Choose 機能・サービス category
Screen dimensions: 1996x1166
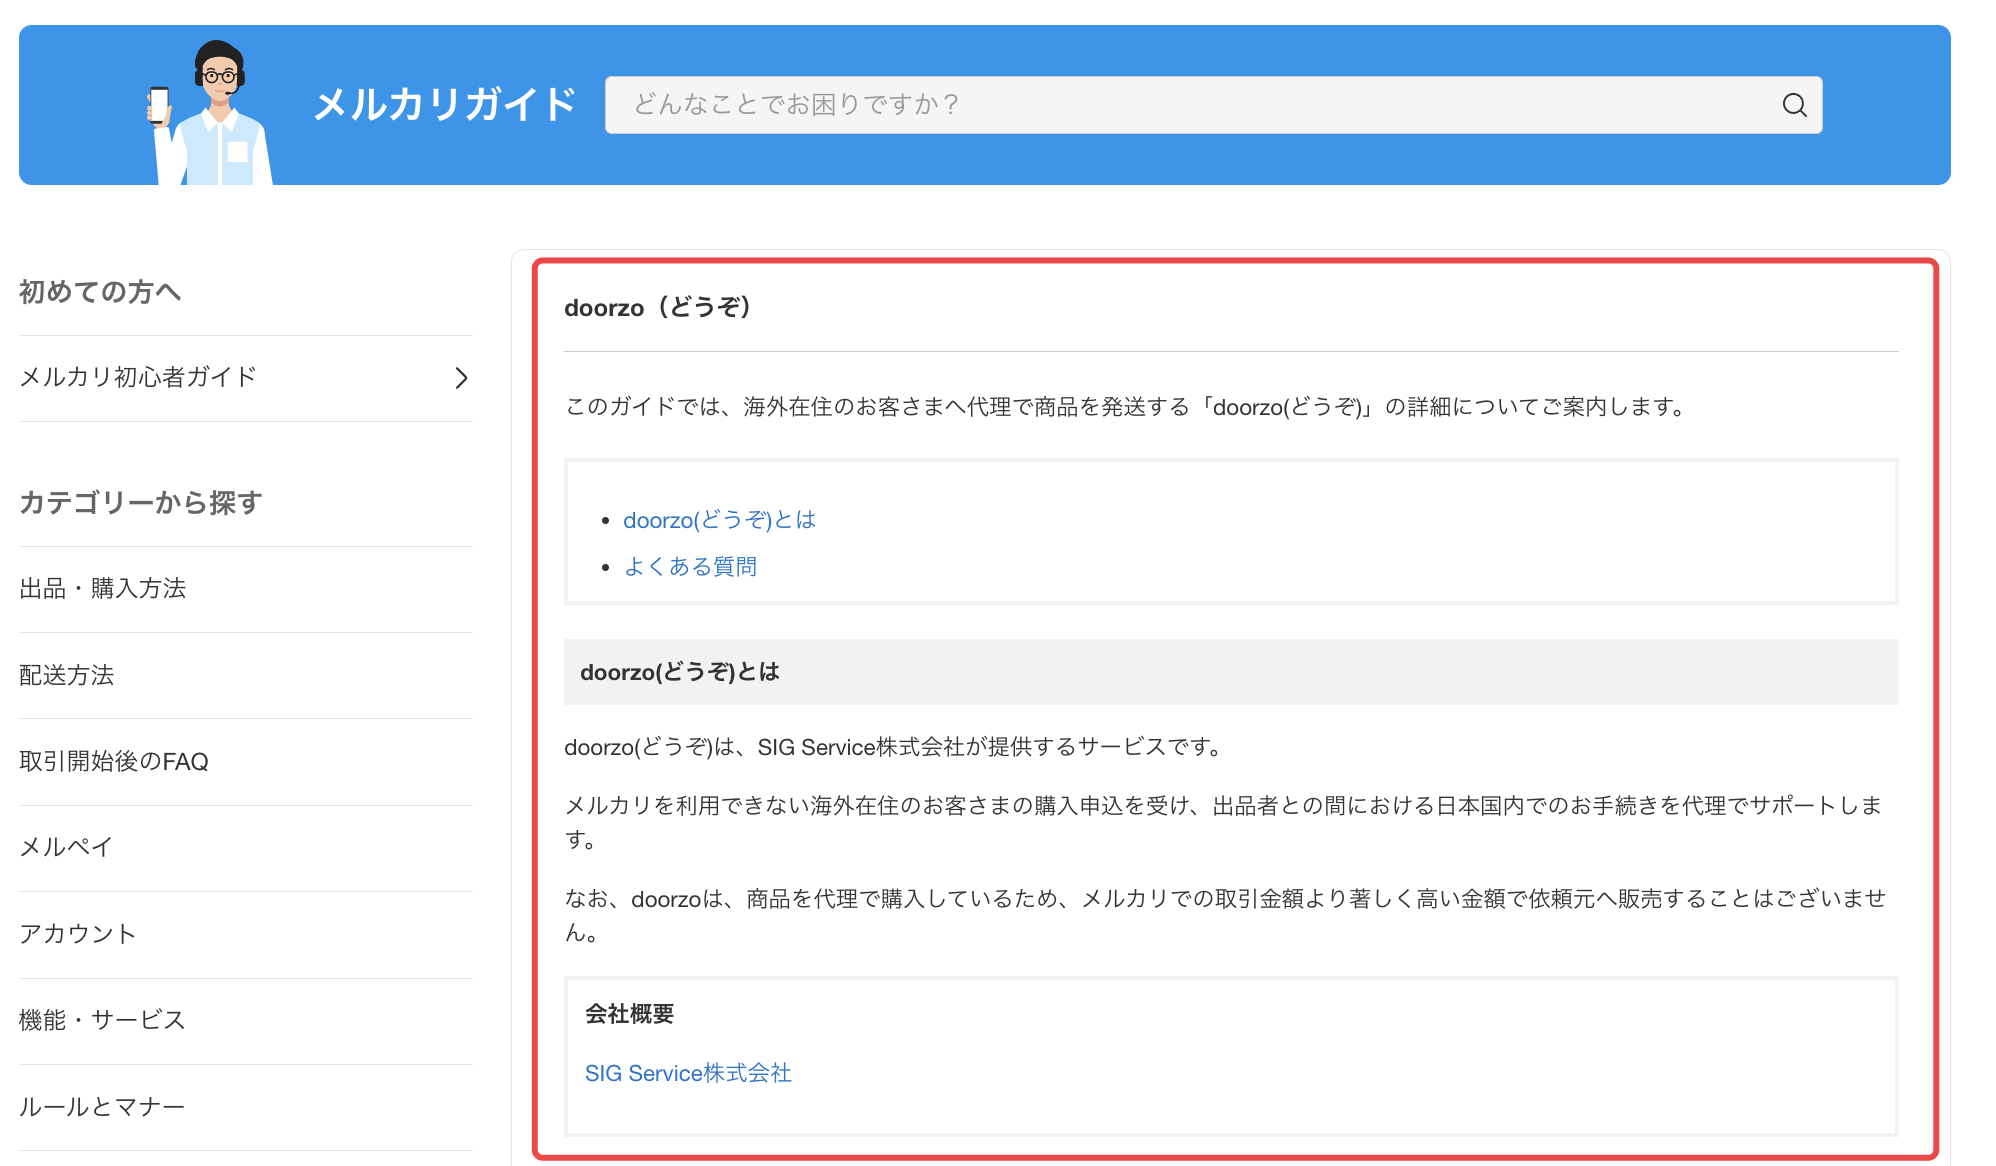pyautogui.click(x=245, y=1021)
